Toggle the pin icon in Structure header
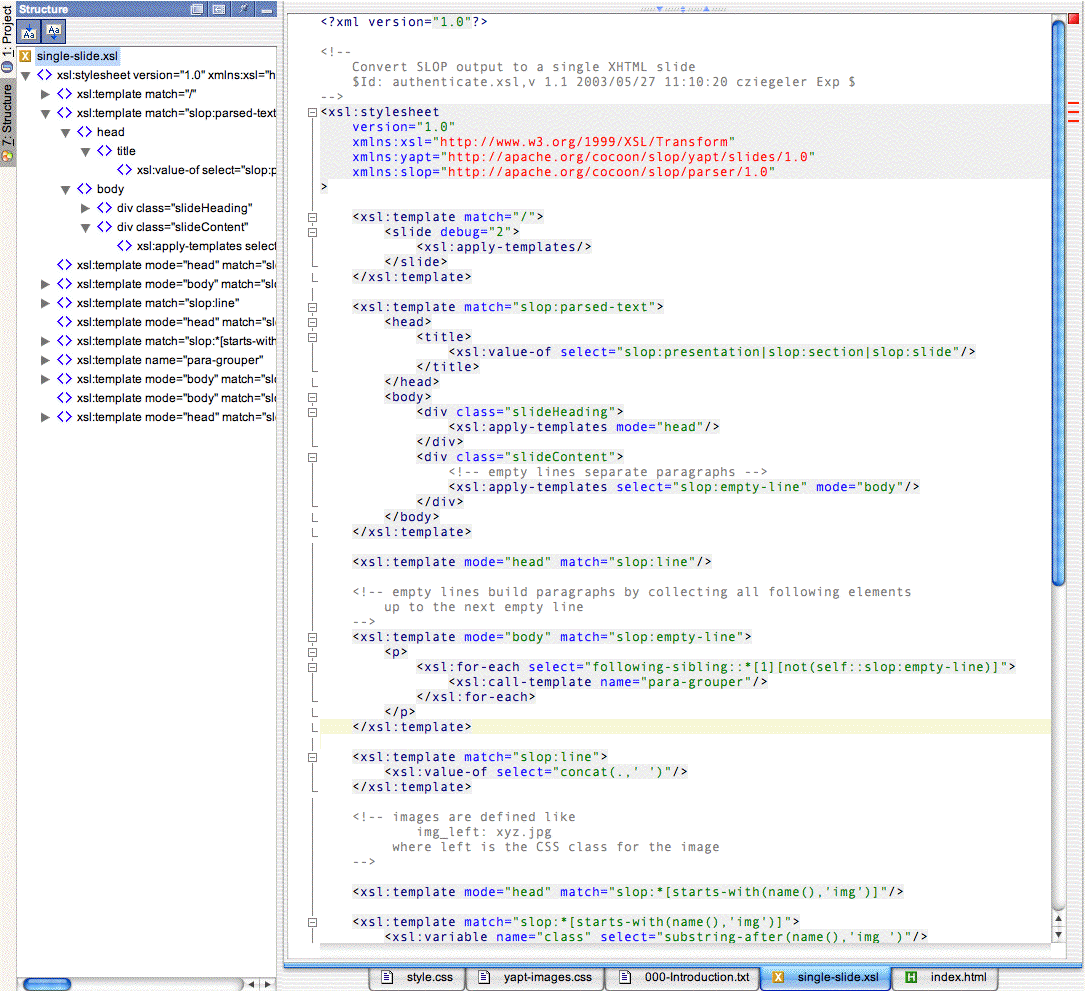 coord(243,9)
